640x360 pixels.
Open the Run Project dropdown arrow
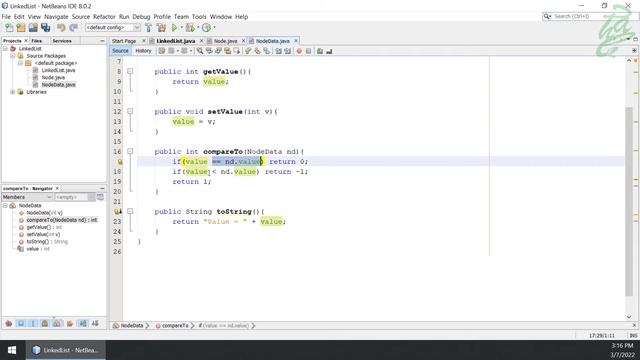[x=181, y=28]
